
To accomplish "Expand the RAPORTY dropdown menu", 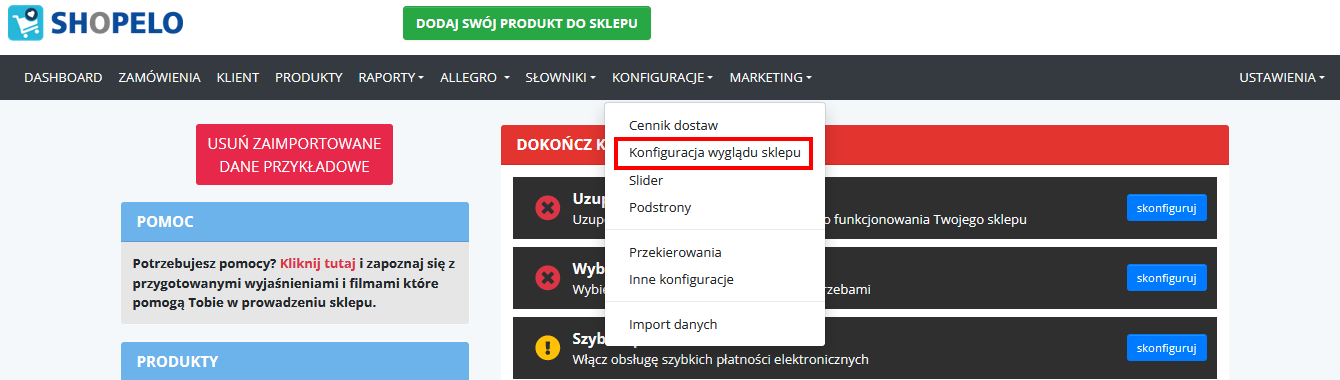I will pyautogui.click(x=391, y=77).
